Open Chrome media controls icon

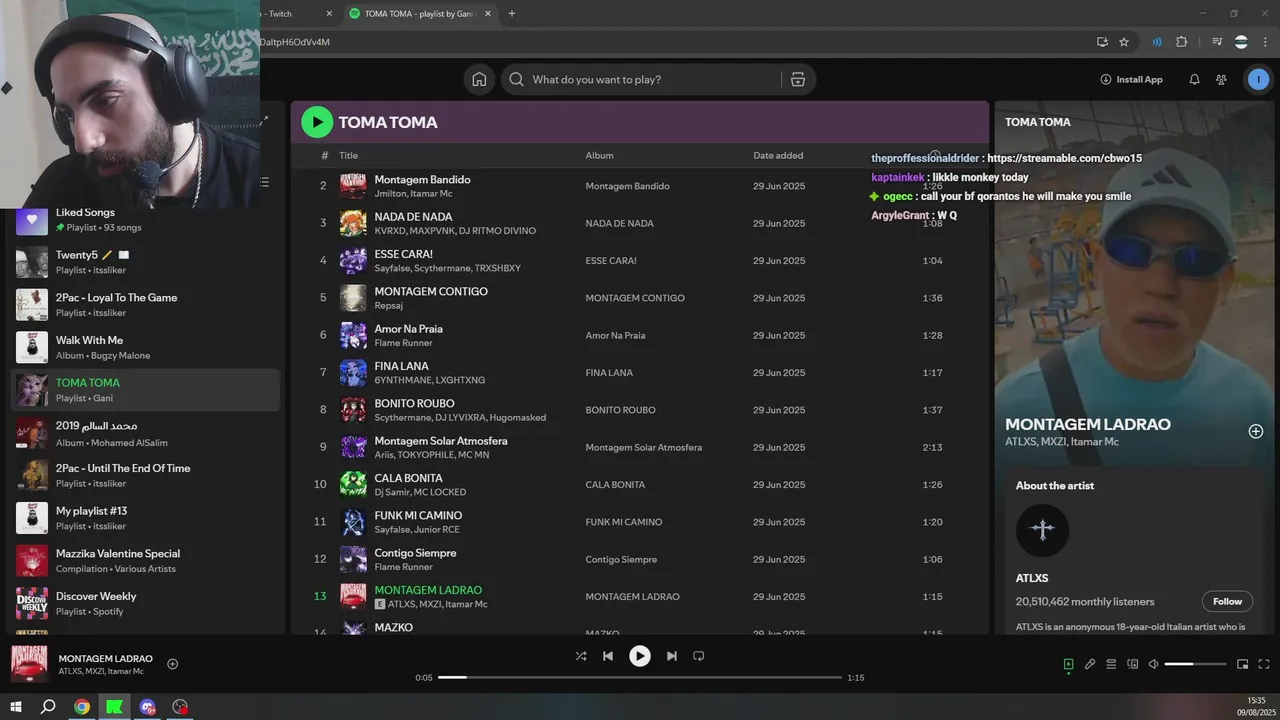click(1217, 42)
